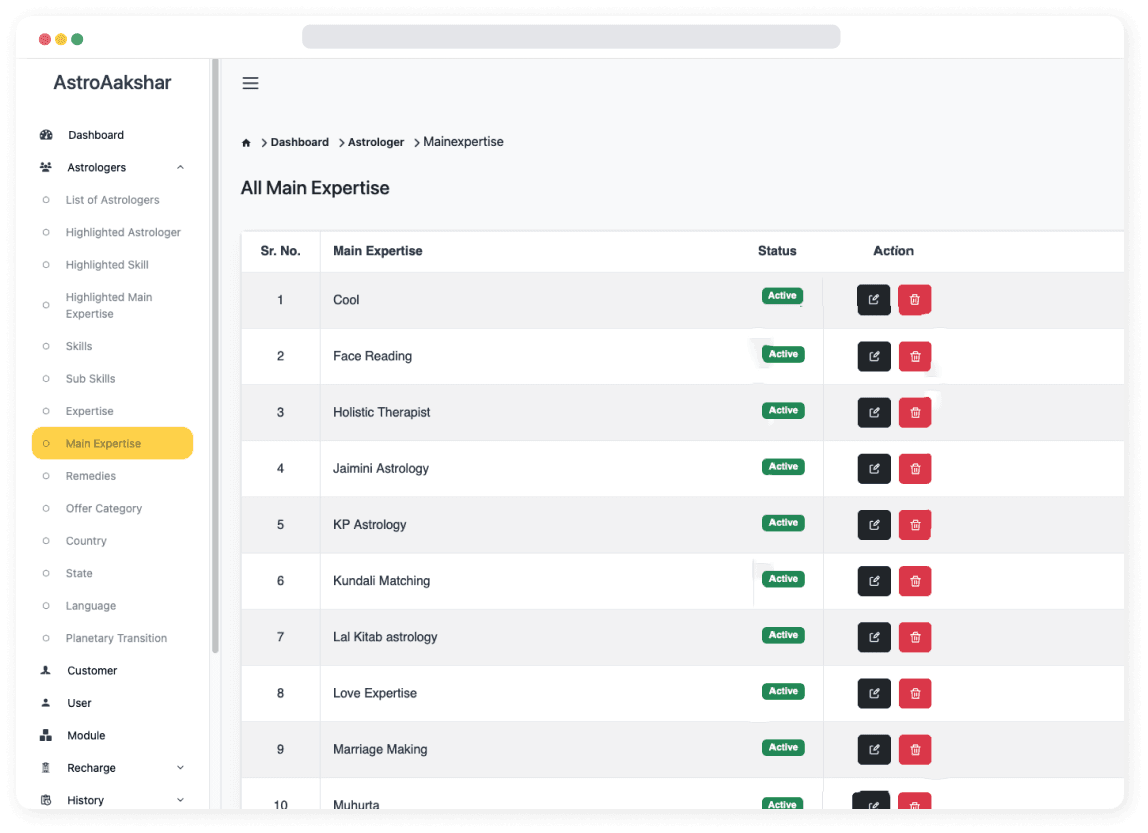Edit the Love Expertise entry
Screen dimensions: 1148x833
(872, 693)
